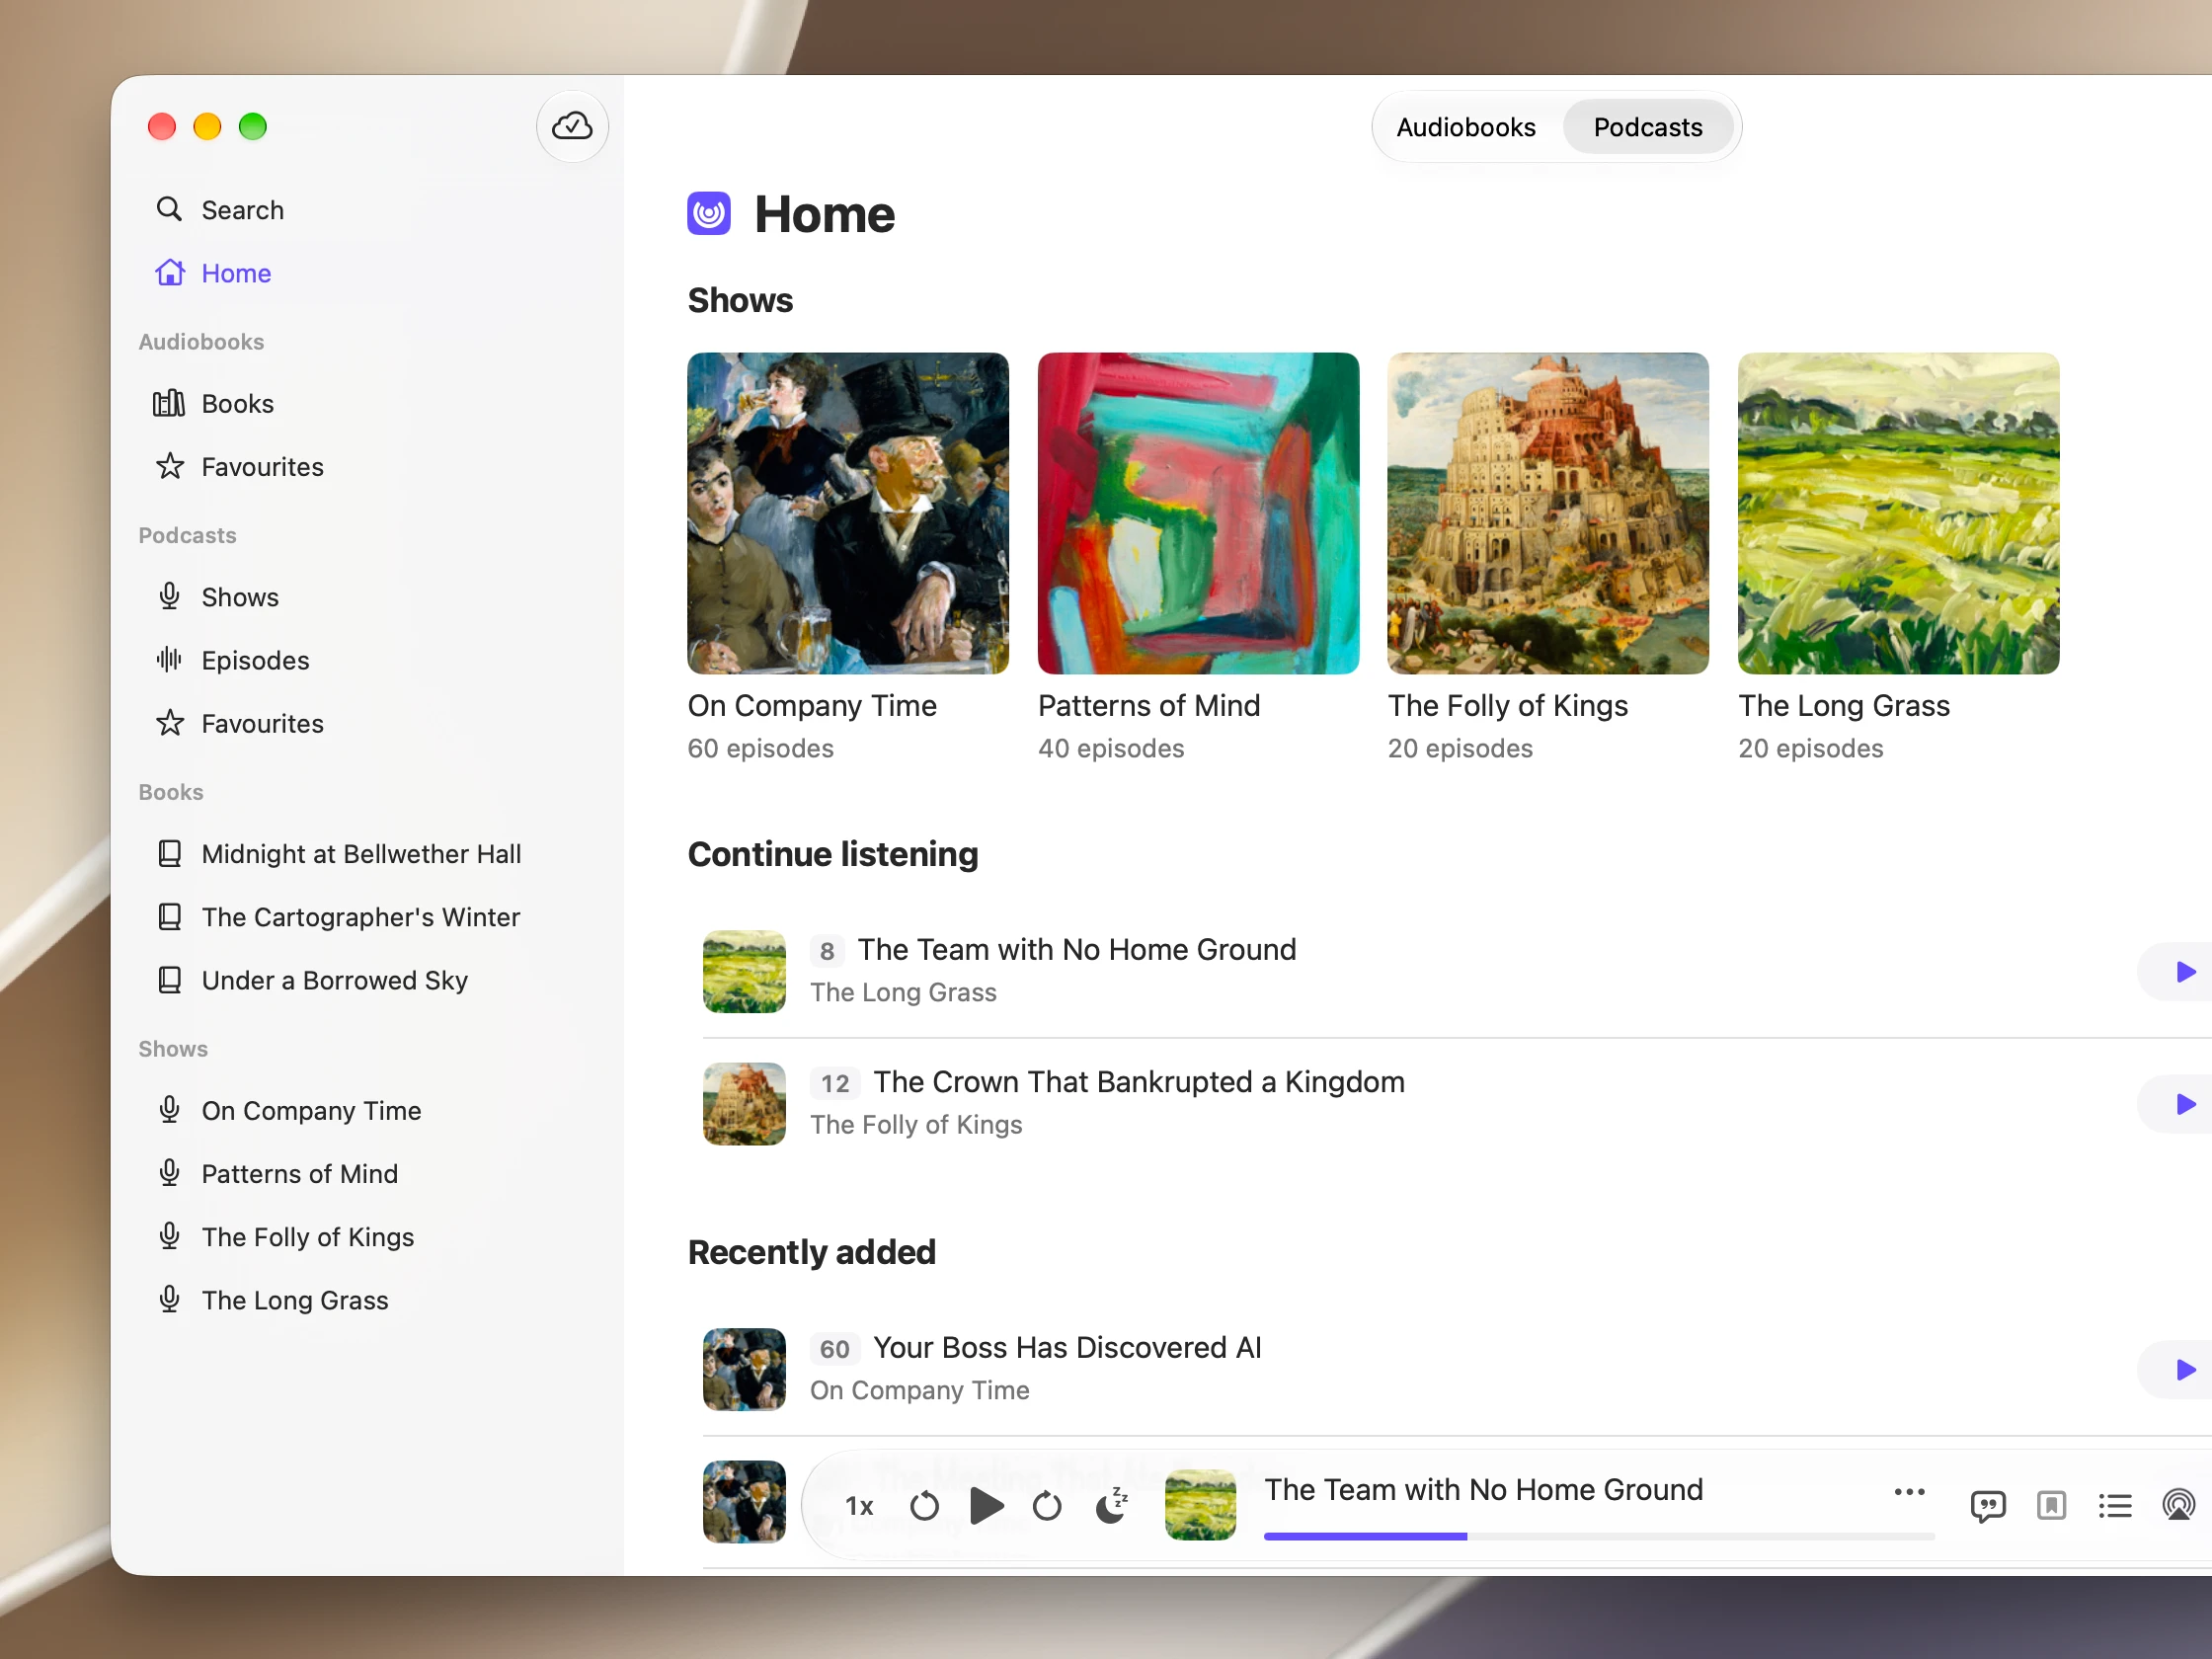Play The Team with No Home Ground episode
Screen dimensions: 2212x1659
tap(2185, 972)
